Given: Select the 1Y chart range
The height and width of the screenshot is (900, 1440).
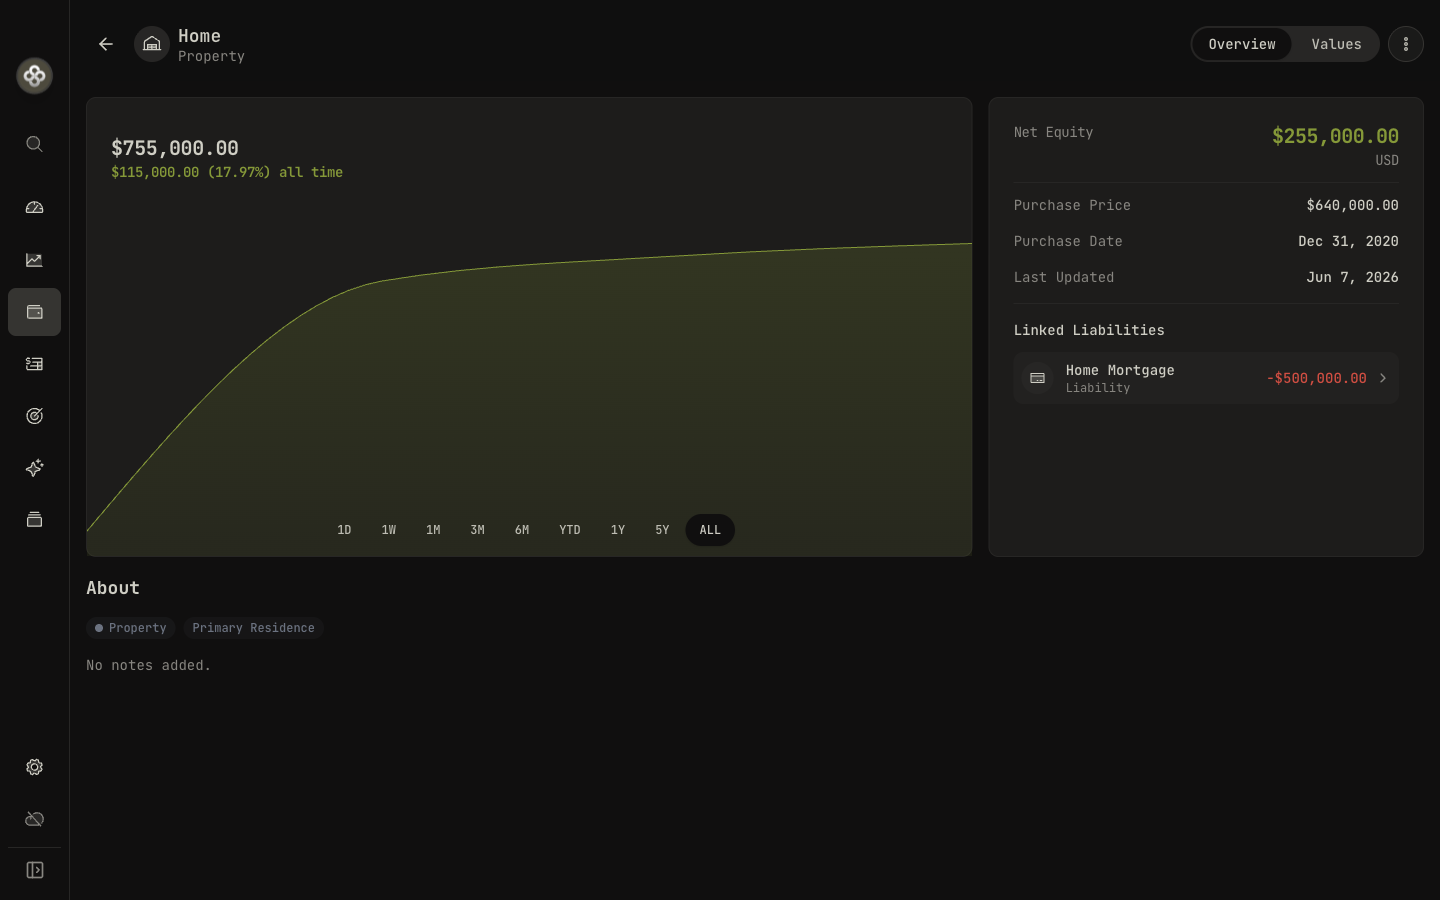Looking at the screenshot, I should (x=618, y=530).
